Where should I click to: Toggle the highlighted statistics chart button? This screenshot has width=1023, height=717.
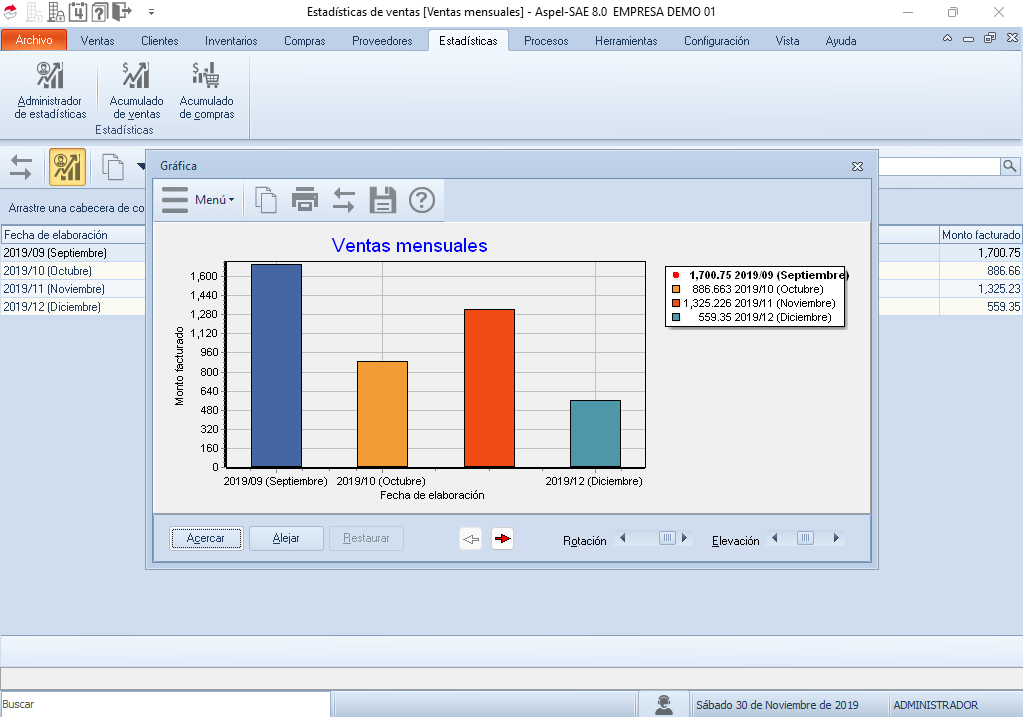click(67, 167)
